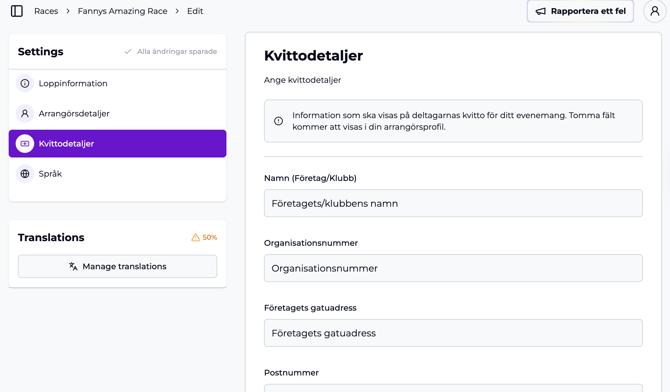Go to the Fannys Amazing Race breadcrumb
The height and width of the screenshot is (392, 670).
coord(122,11)
